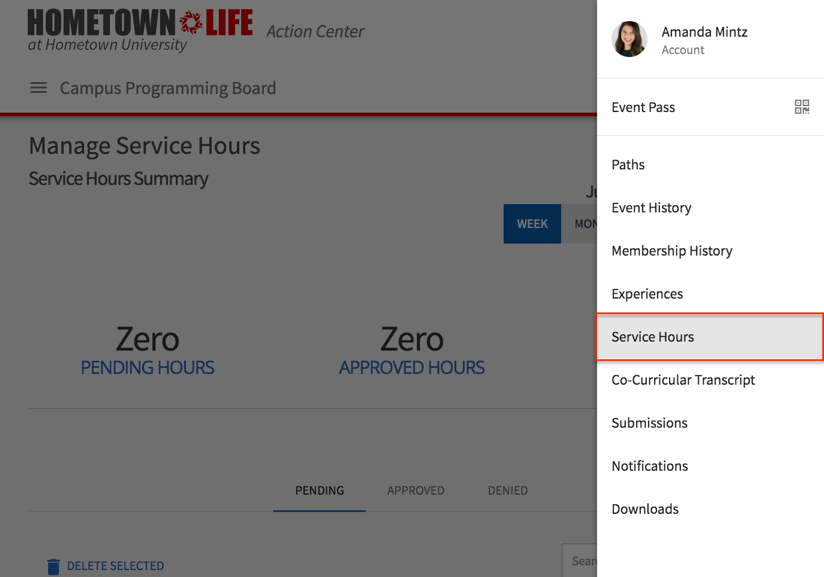Open Paths from the account menu
Image resolution: width=824 pixels, height=577 pixels.
628,165
